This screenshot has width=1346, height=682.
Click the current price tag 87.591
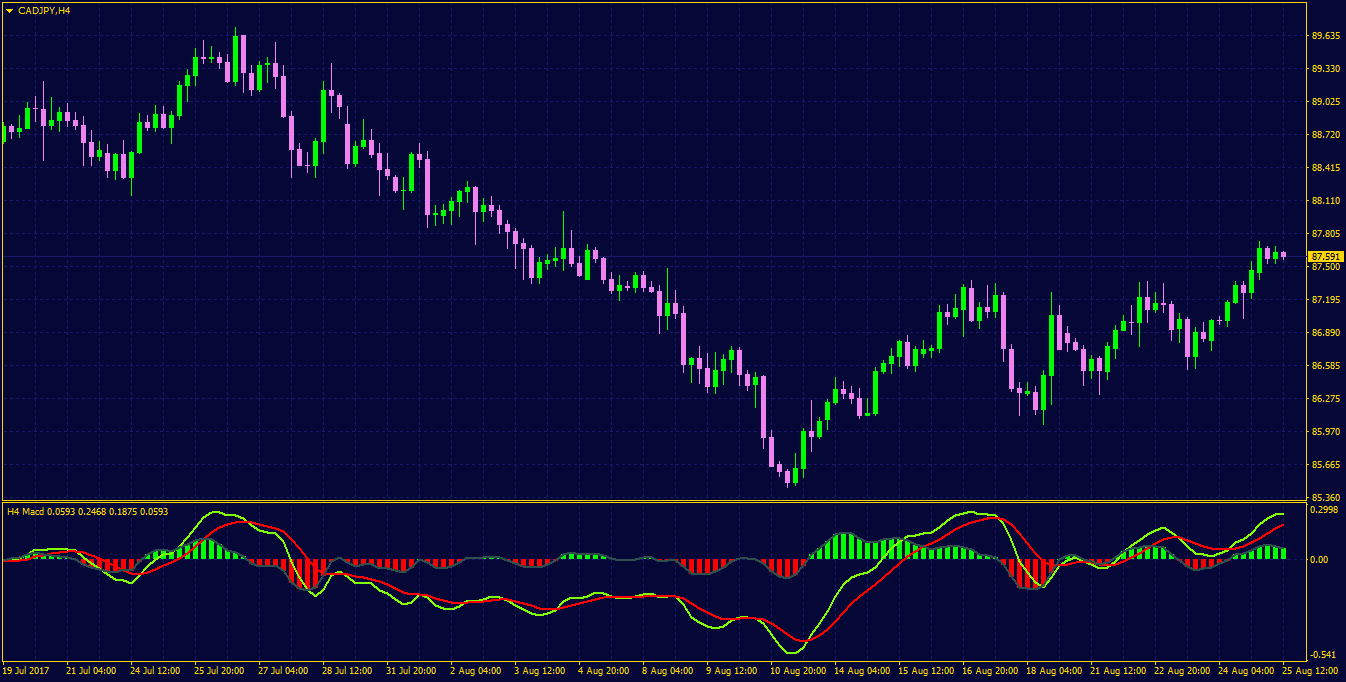pos(1325,257)
